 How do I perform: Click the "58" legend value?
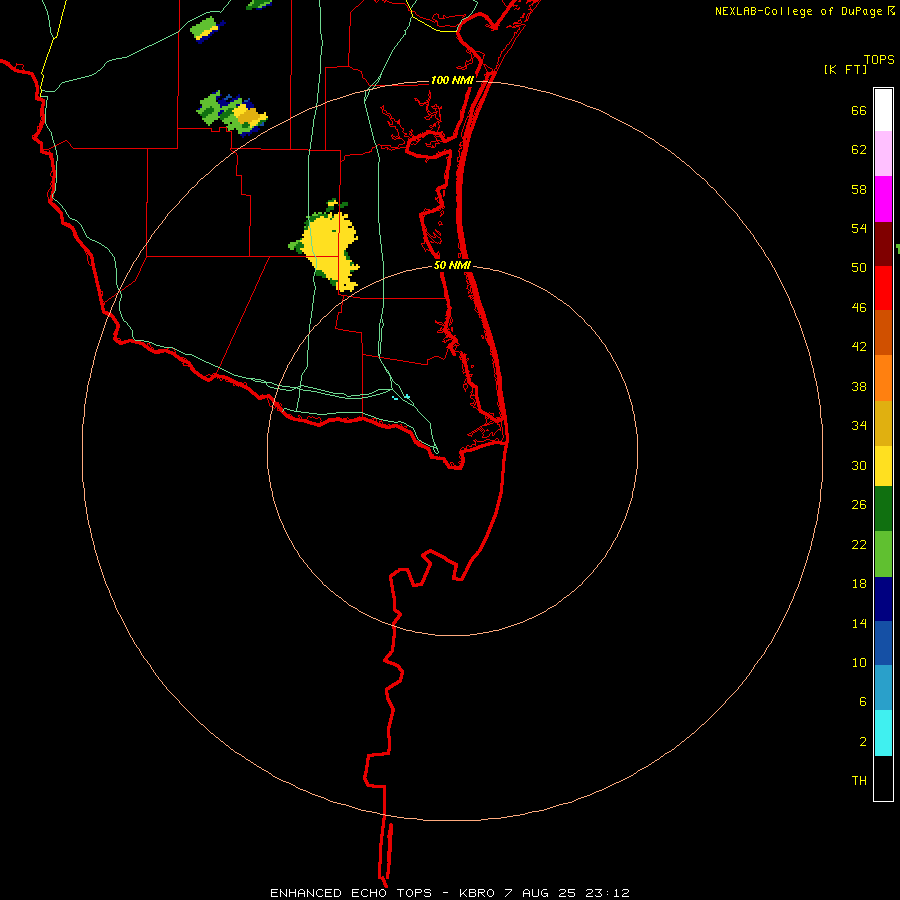(x=859, y=189)
